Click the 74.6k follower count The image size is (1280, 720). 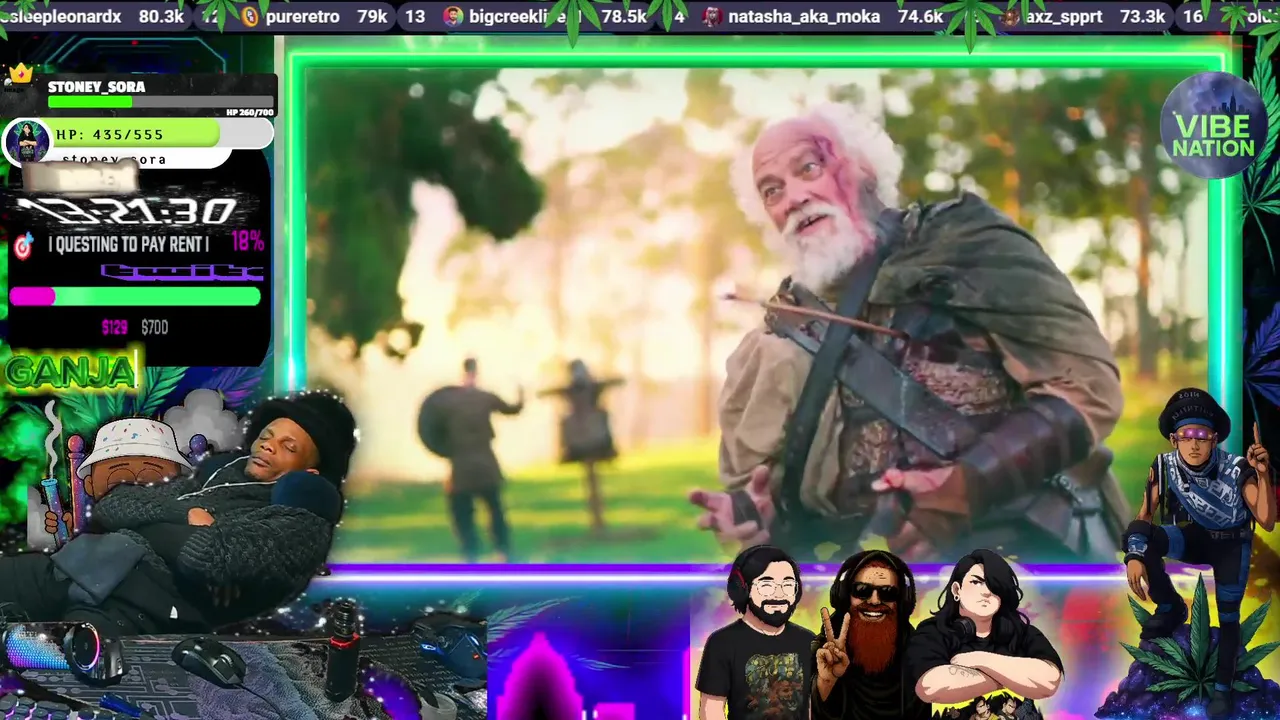(920, 17)
